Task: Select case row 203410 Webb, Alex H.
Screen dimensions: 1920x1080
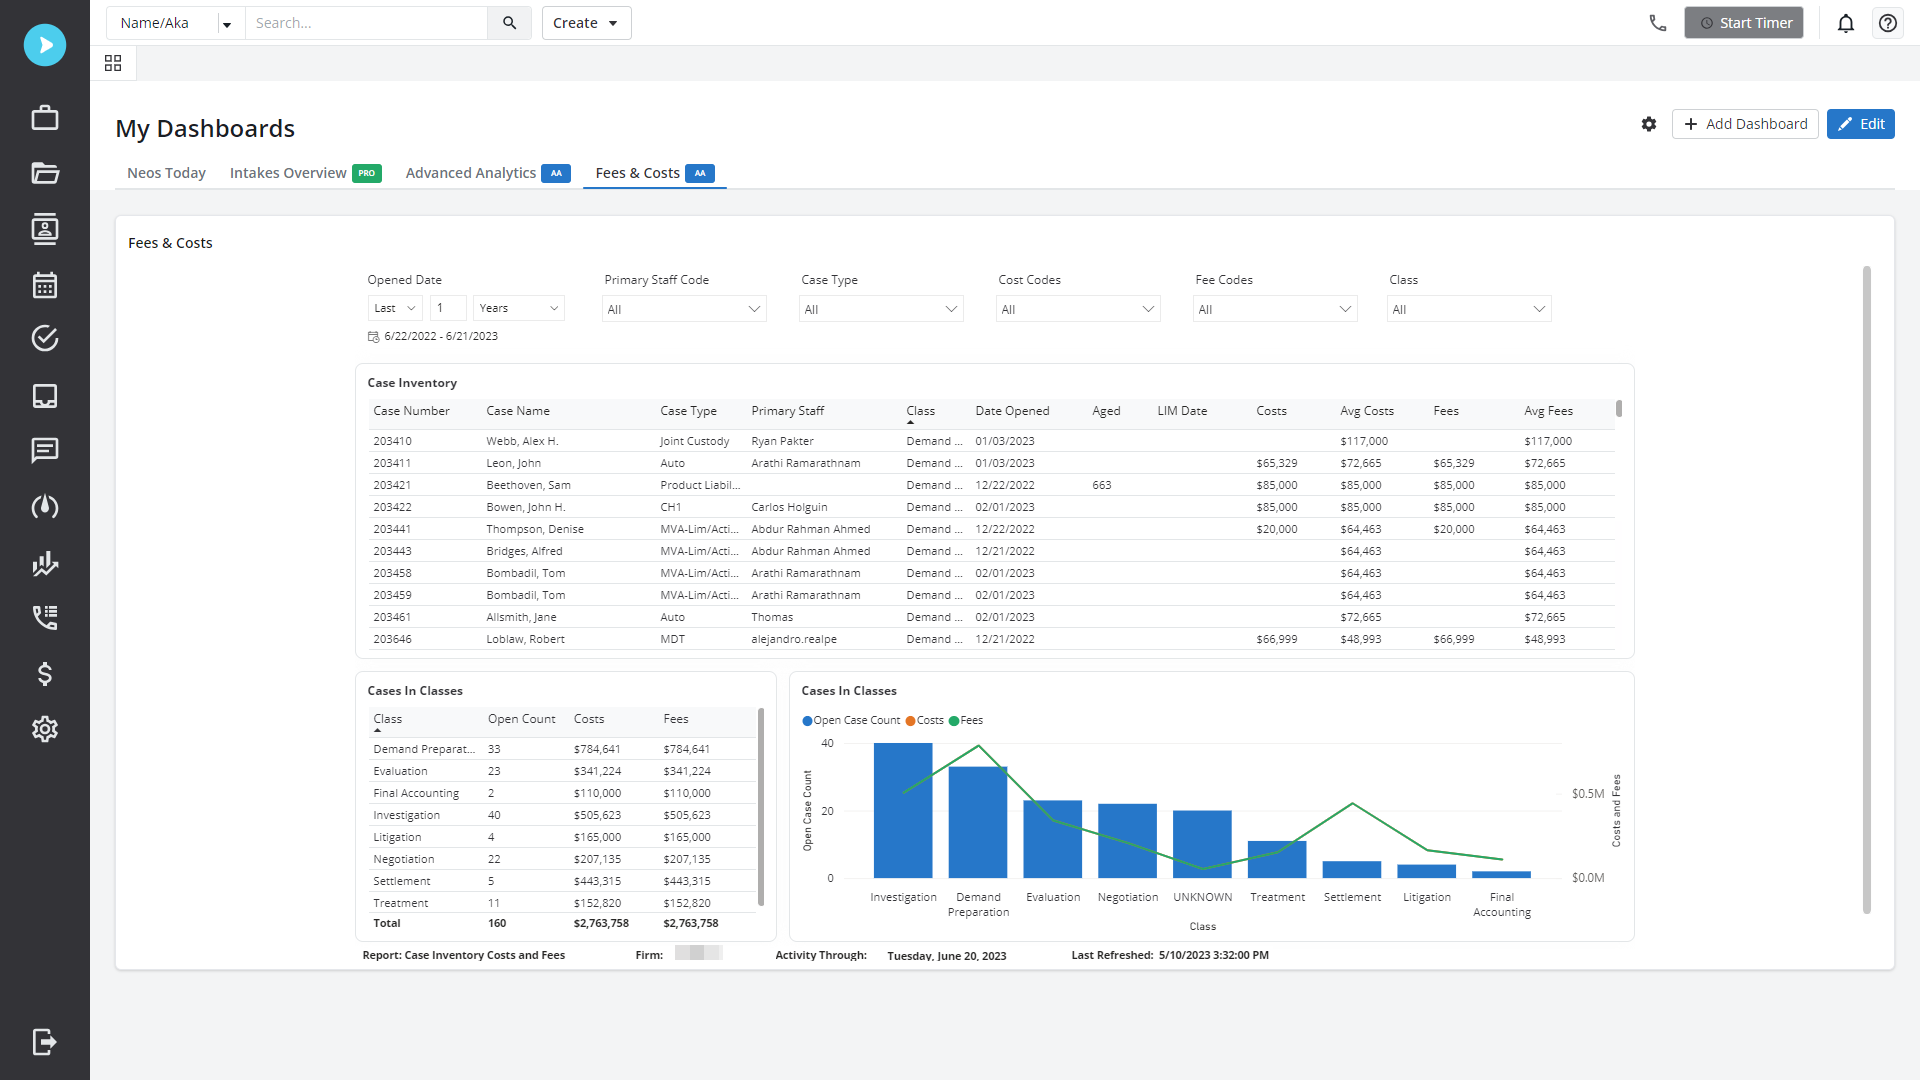Action: [991, 441]
